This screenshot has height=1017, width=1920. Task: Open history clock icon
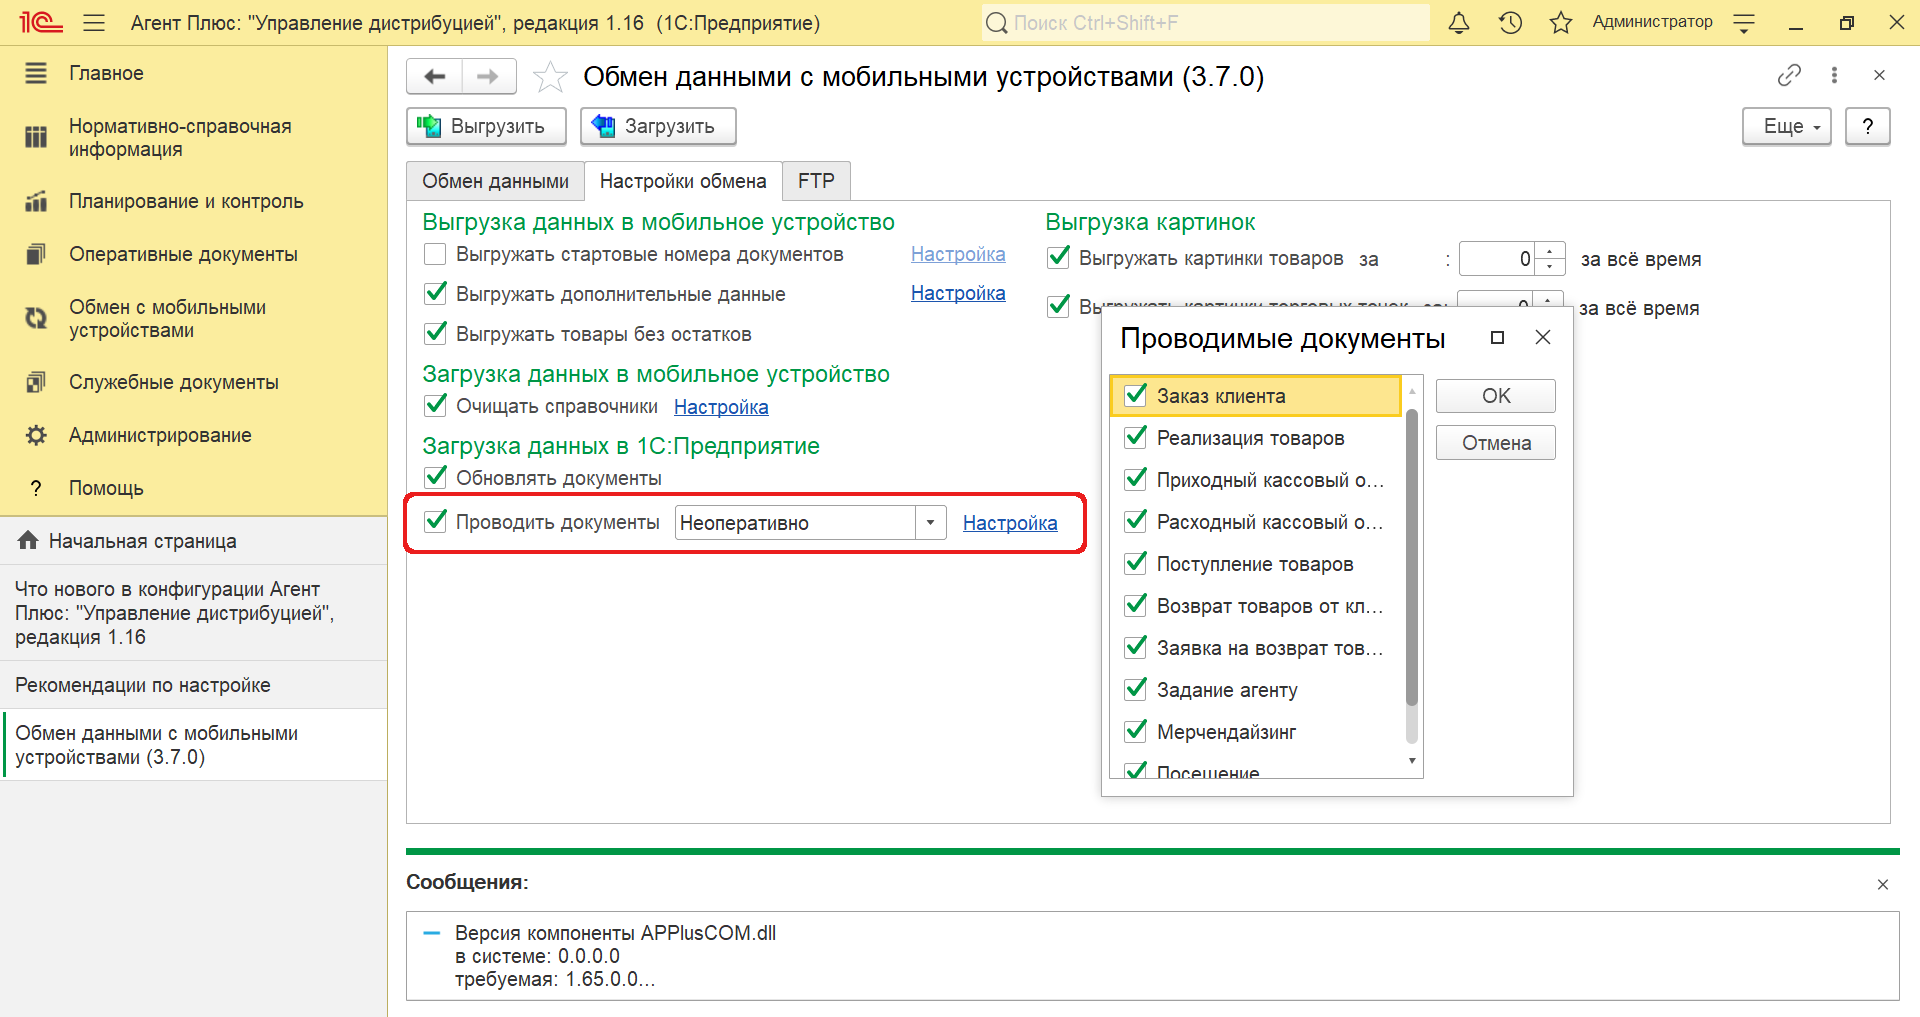click(1510, 22)
